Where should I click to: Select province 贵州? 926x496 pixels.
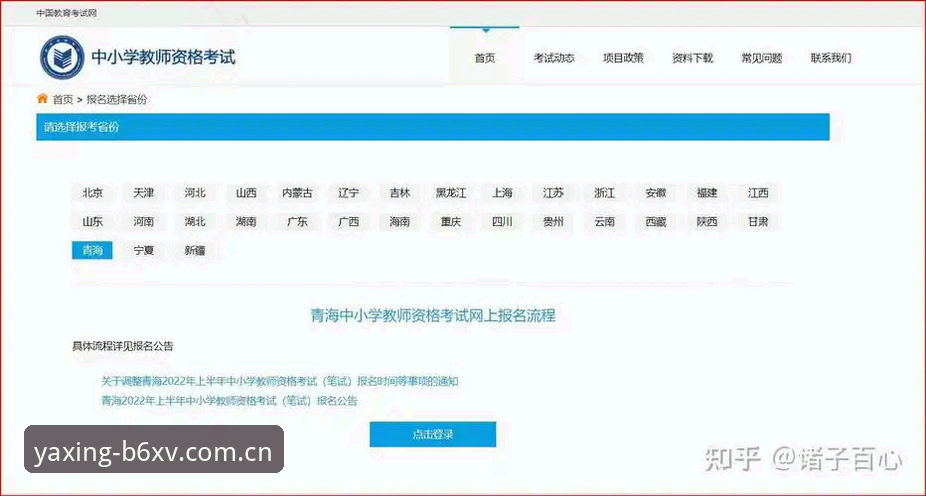(x=553, y=222)
